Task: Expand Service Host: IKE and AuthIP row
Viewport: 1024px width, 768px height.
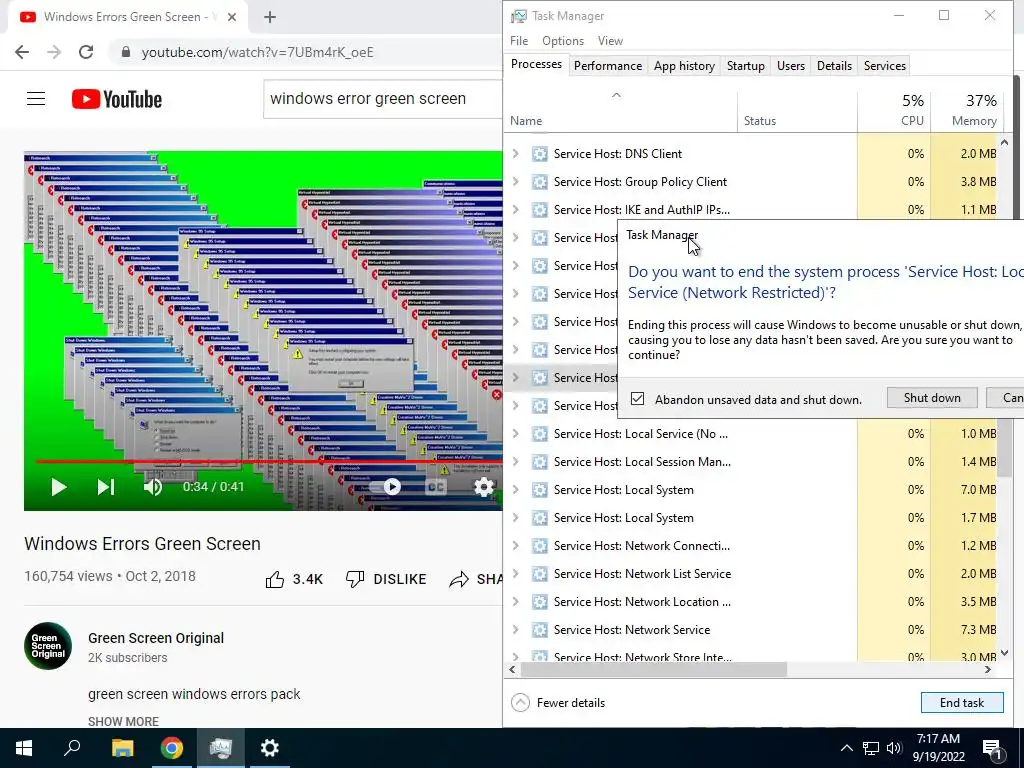Action: (x=516, y=210)
